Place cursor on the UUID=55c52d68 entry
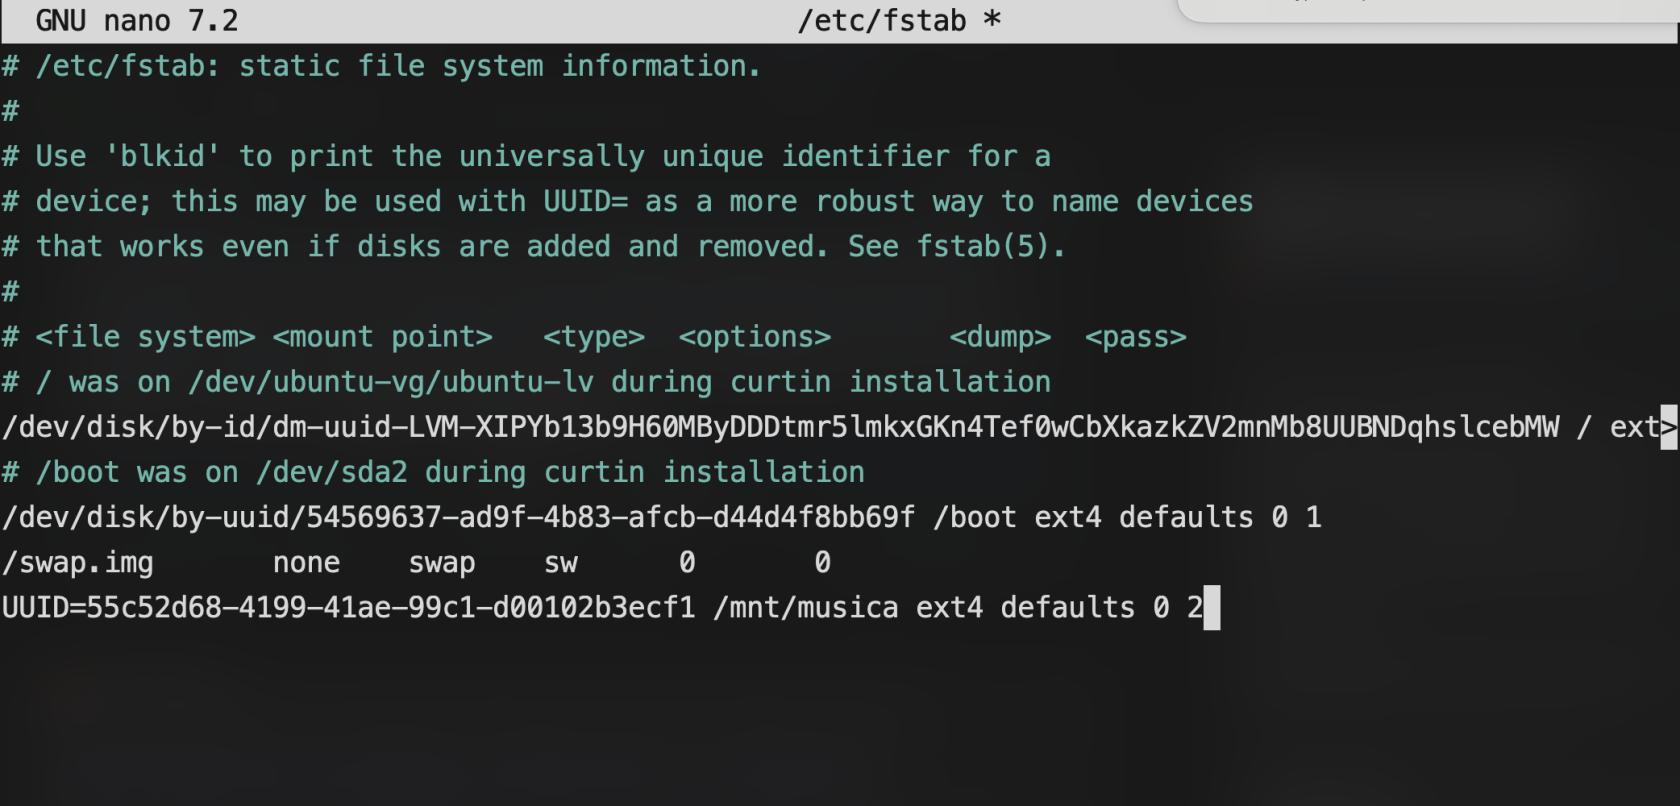The image size is (1680, 806). pos(349,608)
